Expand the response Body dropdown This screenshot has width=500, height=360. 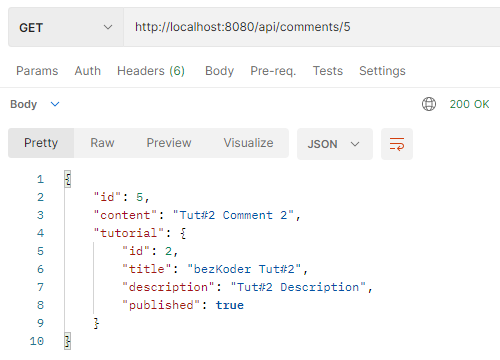[35, 104]
